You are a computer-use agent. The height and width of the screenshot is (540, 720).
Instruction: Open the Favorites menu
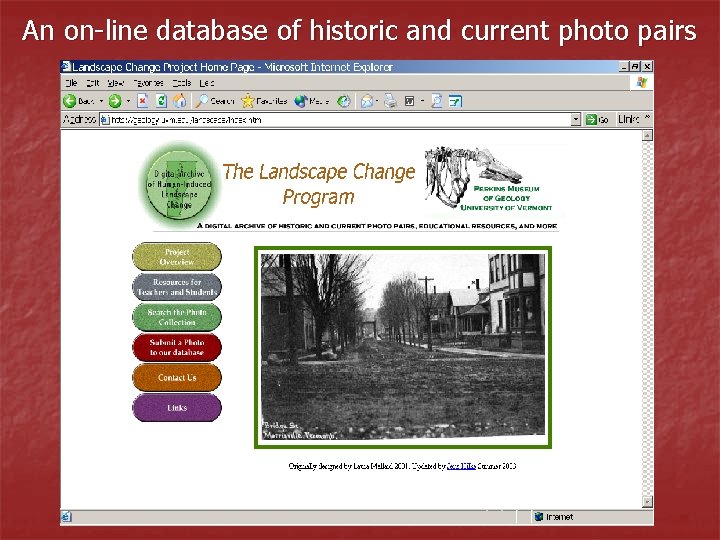(x=148, y=83)
